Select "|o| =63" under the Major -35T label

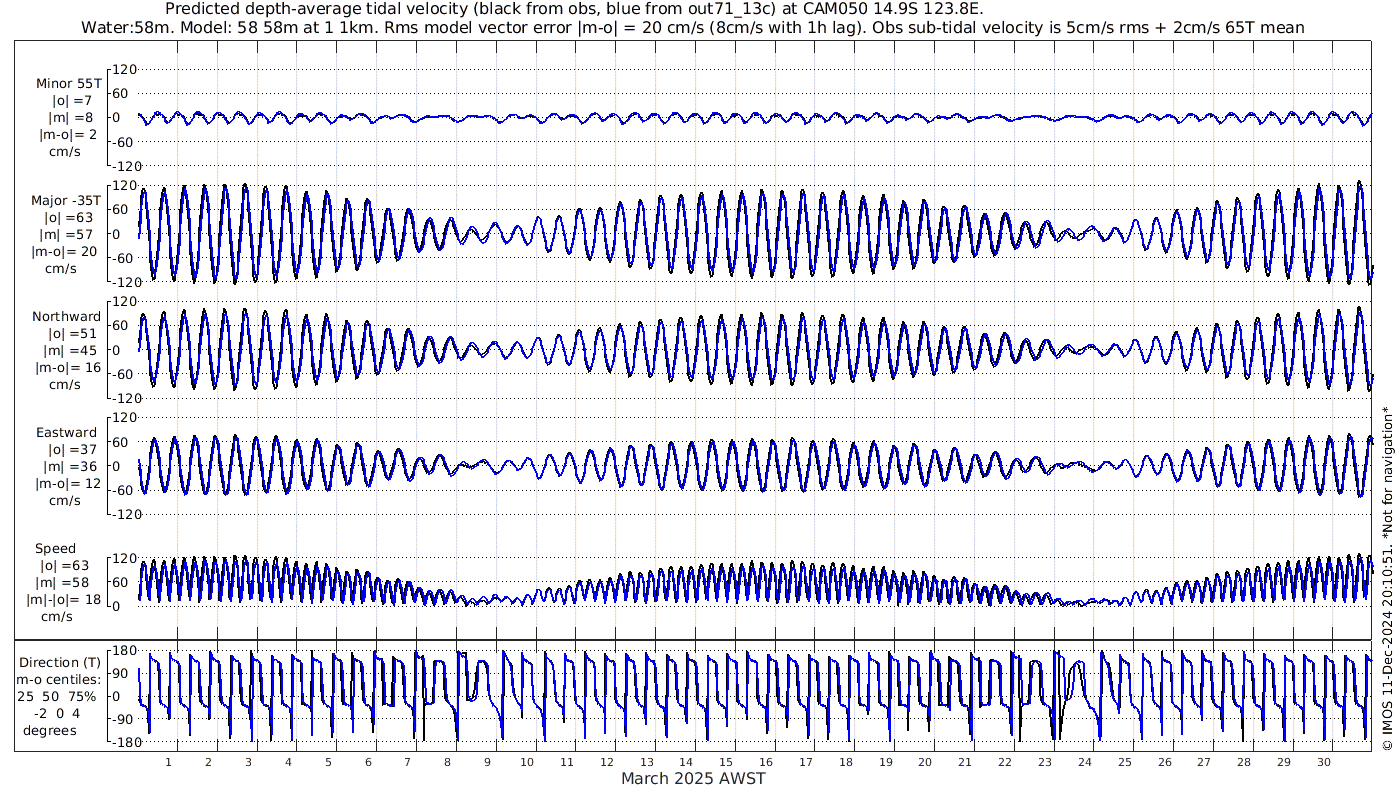[68, 217]
